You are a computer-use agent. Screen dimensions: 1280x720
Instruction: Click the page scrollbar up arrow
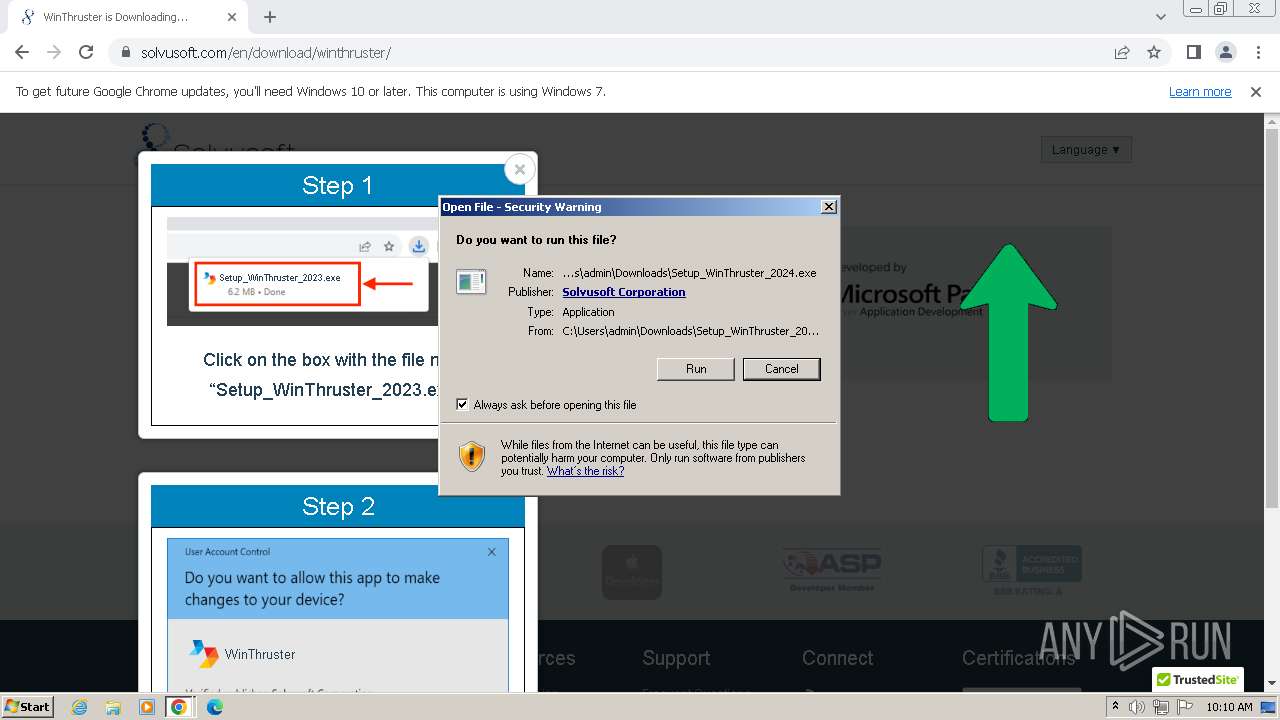1272,120
